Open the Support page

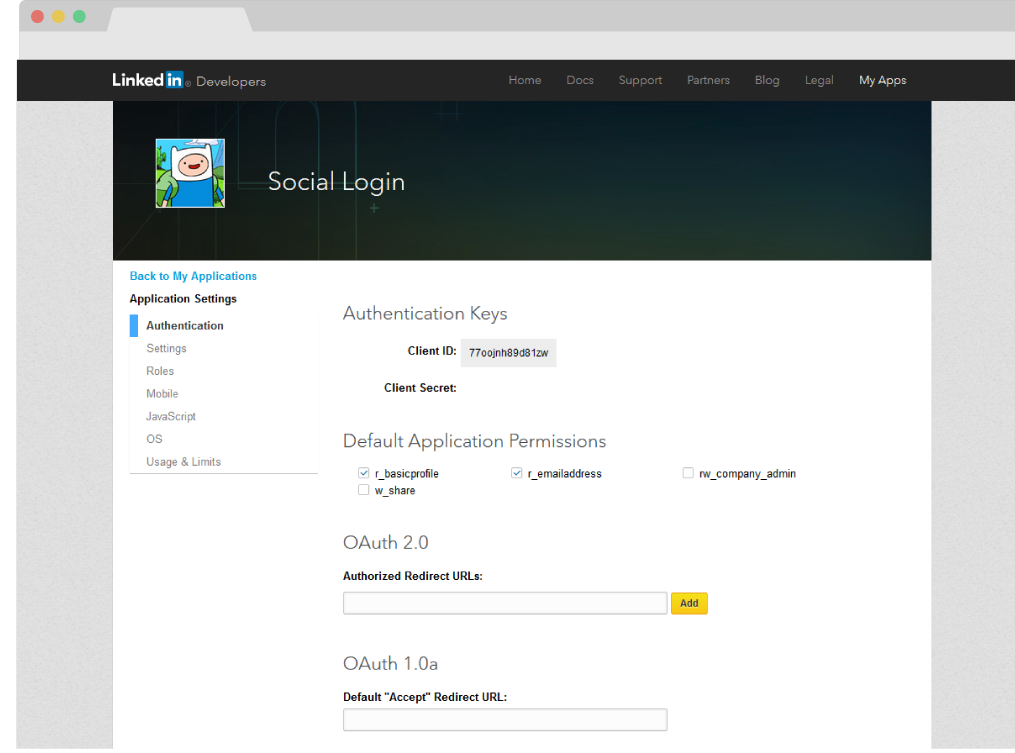pos(640,80)
